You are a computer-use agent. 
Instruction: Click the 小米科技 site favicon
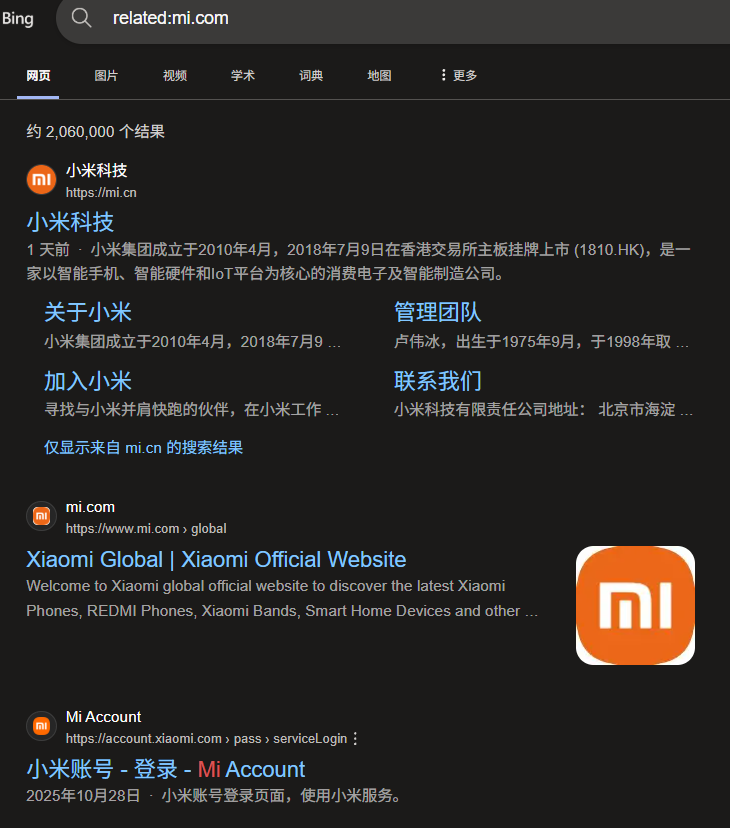(x=41, y=180)
